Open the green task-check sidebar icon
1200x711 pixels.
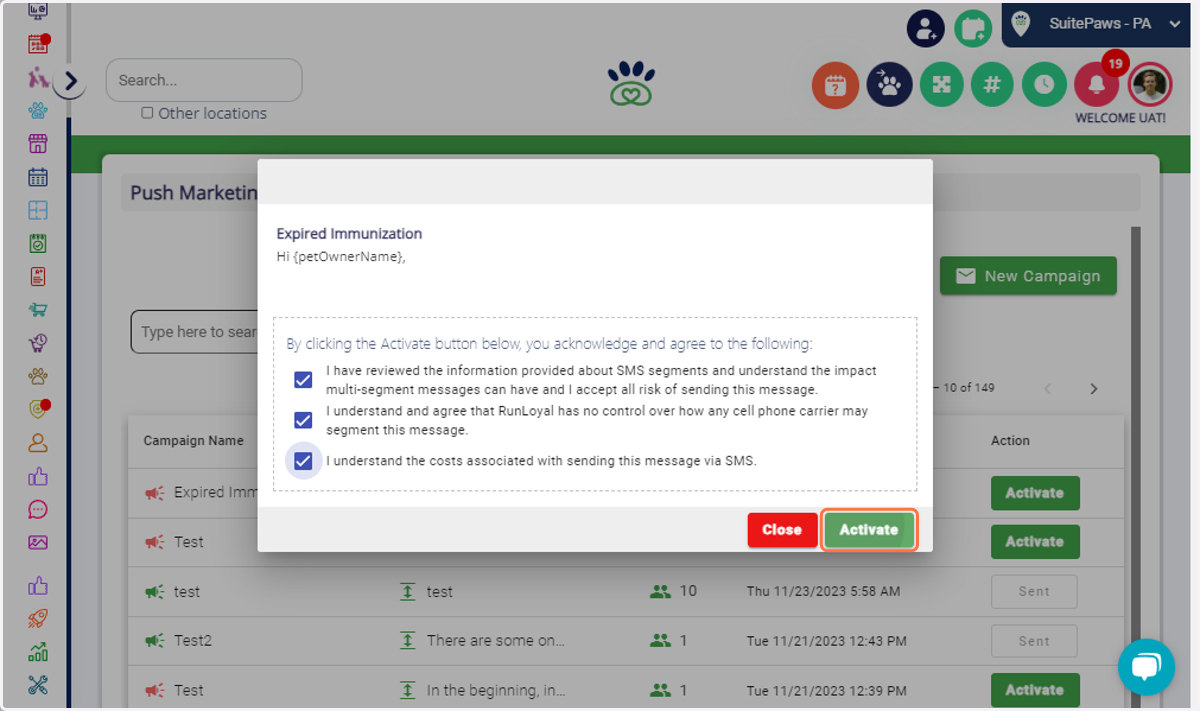(x=38, y=243)
